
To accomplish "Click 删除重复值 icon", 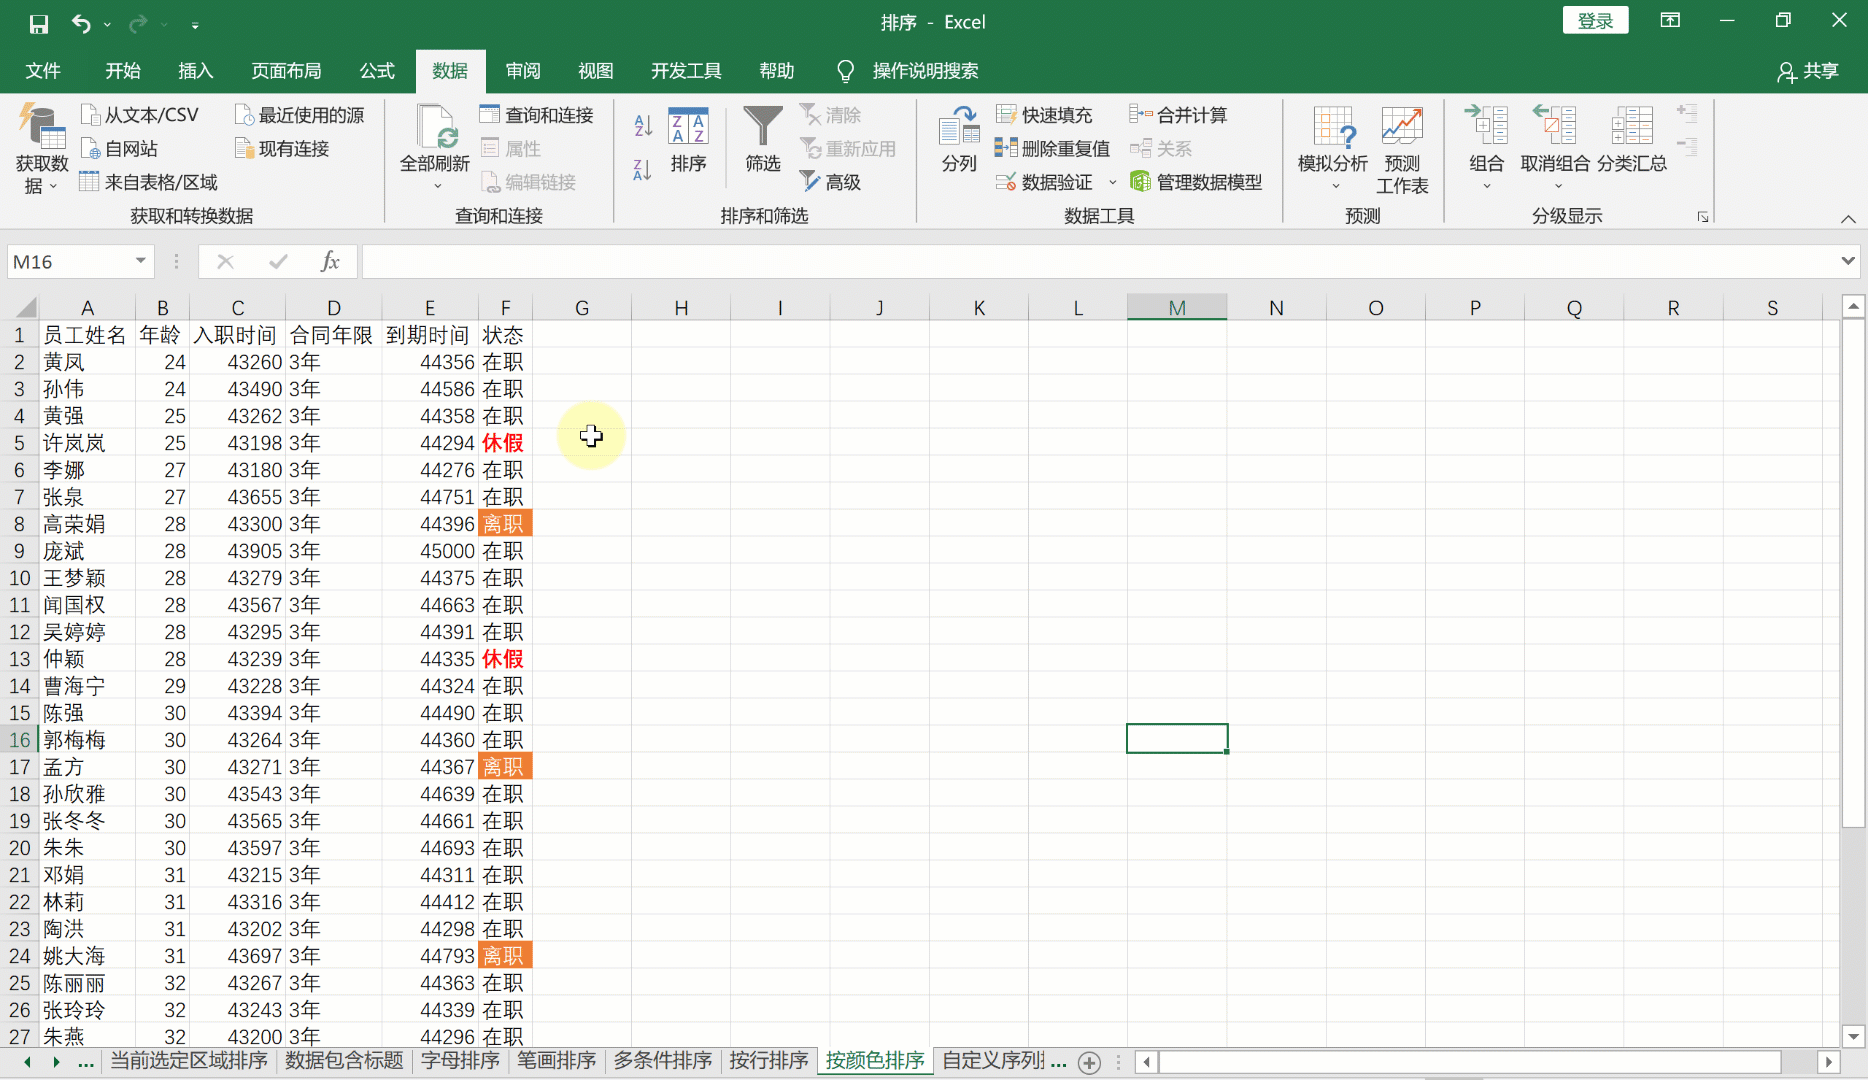I will (1053, 149).
